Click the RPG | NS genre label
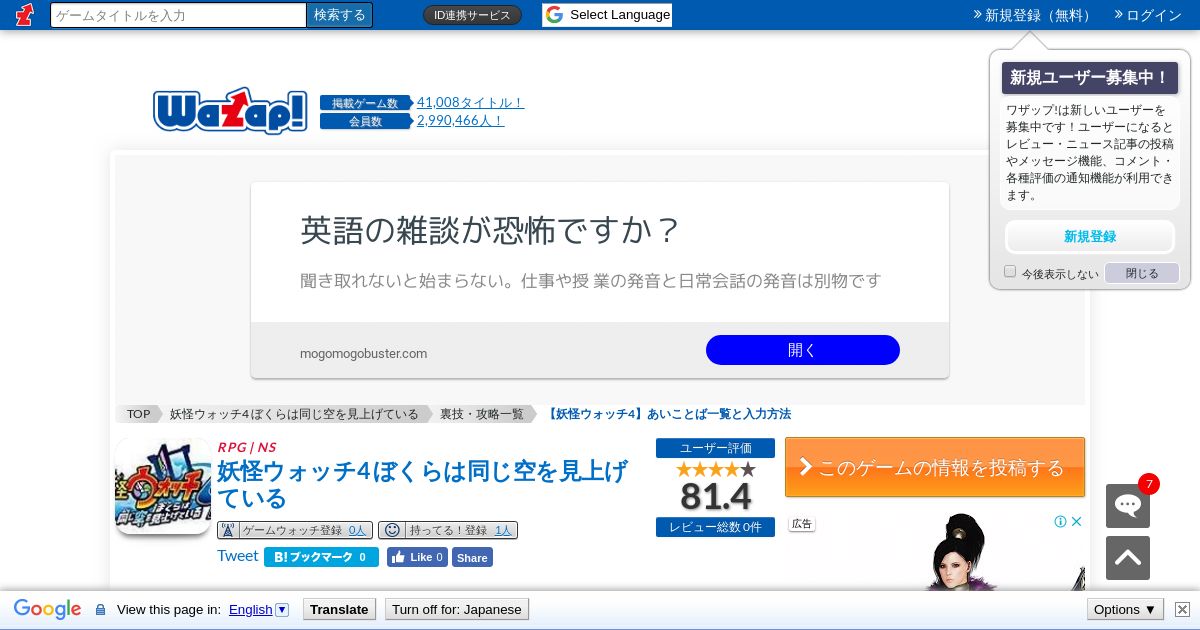The image size is (1200, 630). [247, 447]
